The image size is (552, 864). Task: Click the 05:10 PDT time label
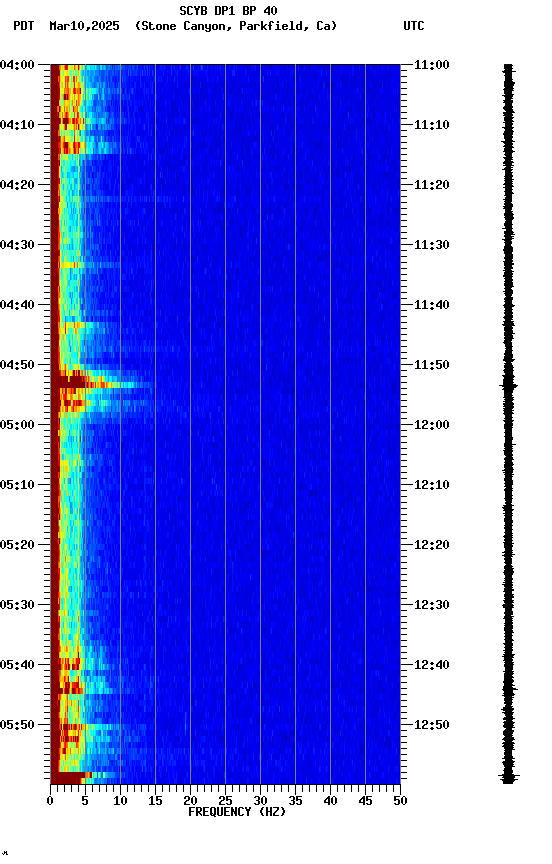coord(17,485)
